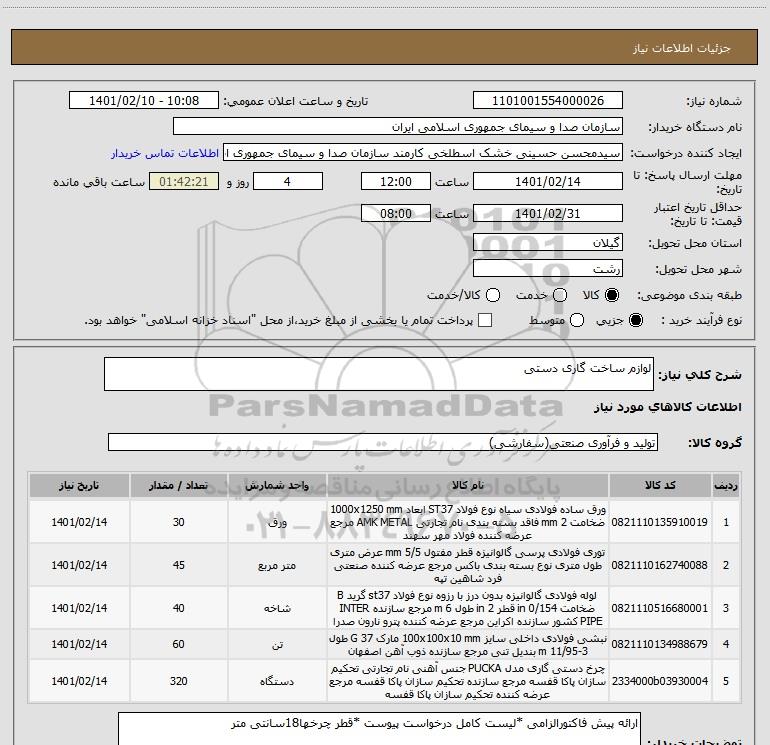
Task: Click the response deadline hour 12:00 field
Action: [396, 181]
